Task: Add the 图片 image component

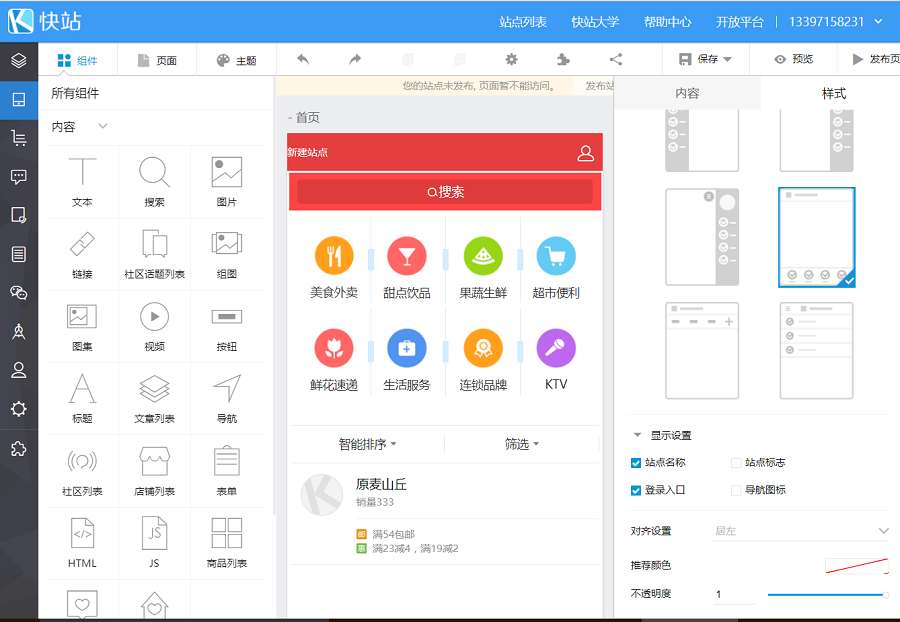Action: click(x=227, y=182)
